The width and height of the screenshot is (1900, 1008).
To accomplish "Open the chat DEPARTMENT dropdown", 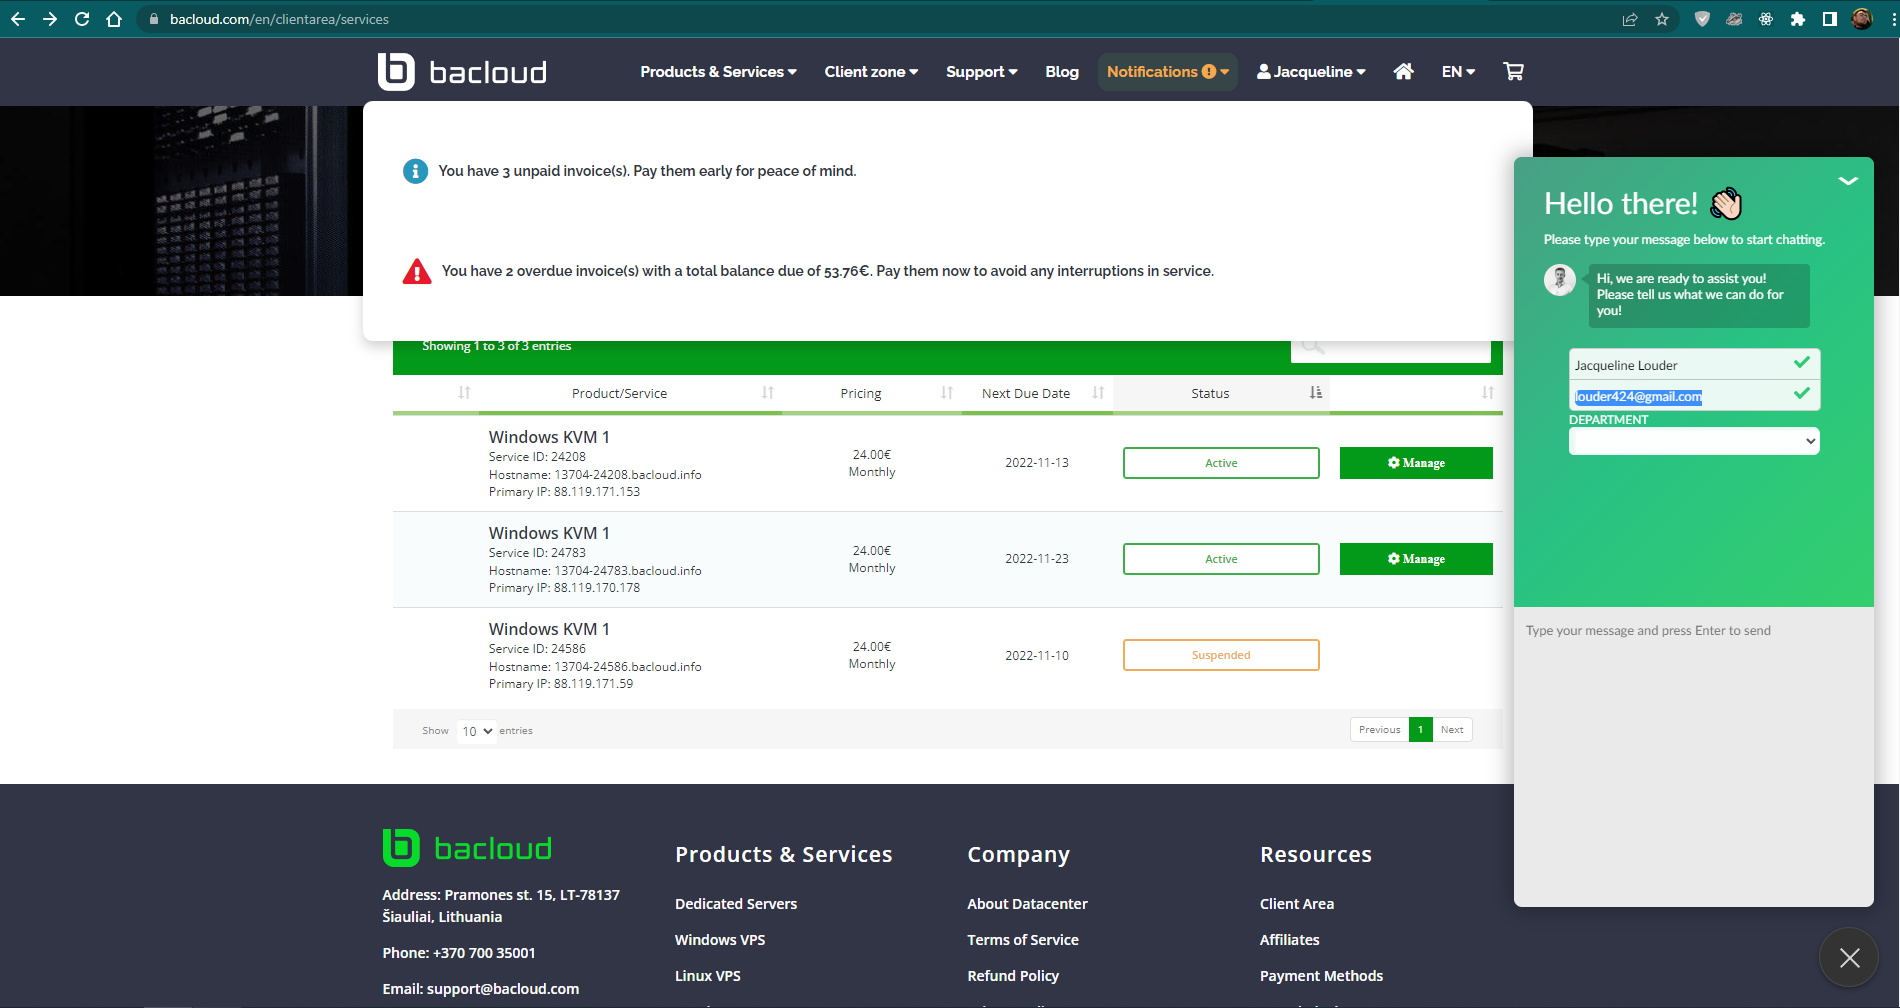I will point(1694,441).
